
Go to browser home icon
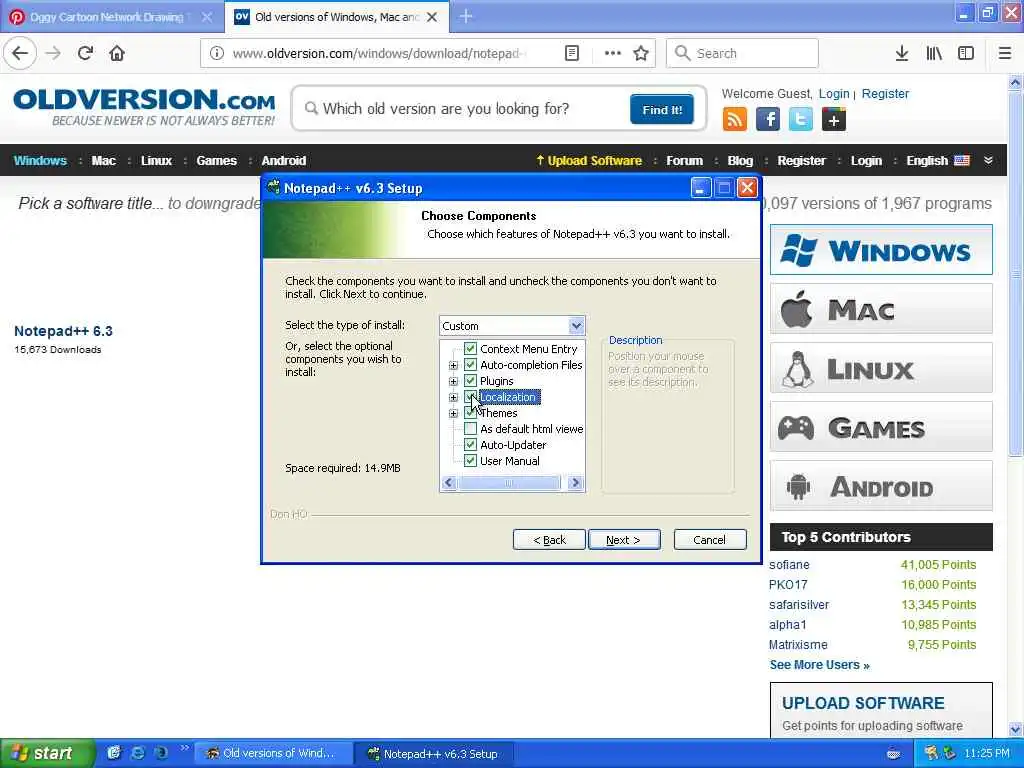(117, 53)
